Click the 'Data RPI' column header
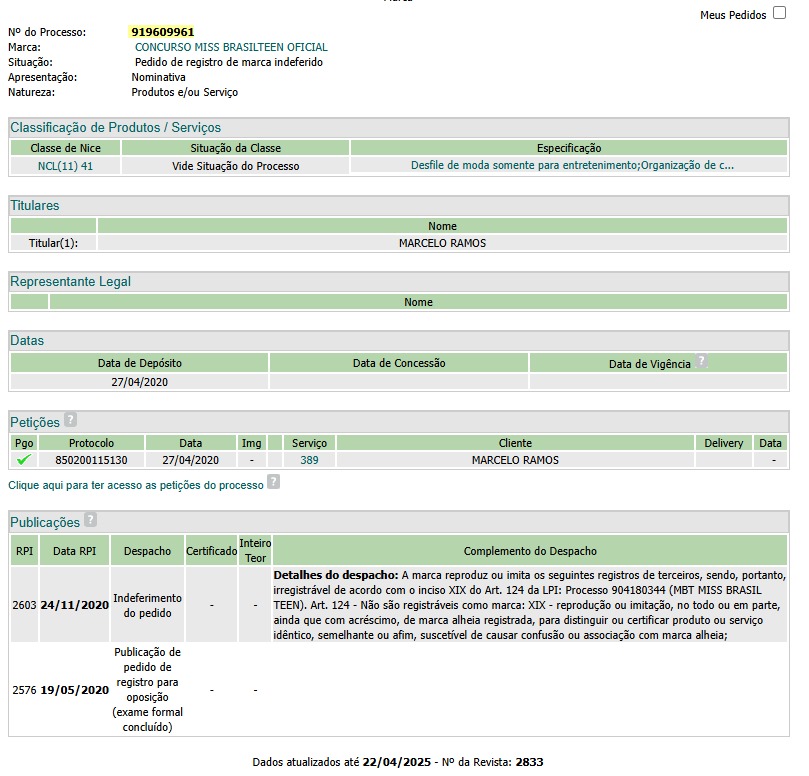 (75, 551)
